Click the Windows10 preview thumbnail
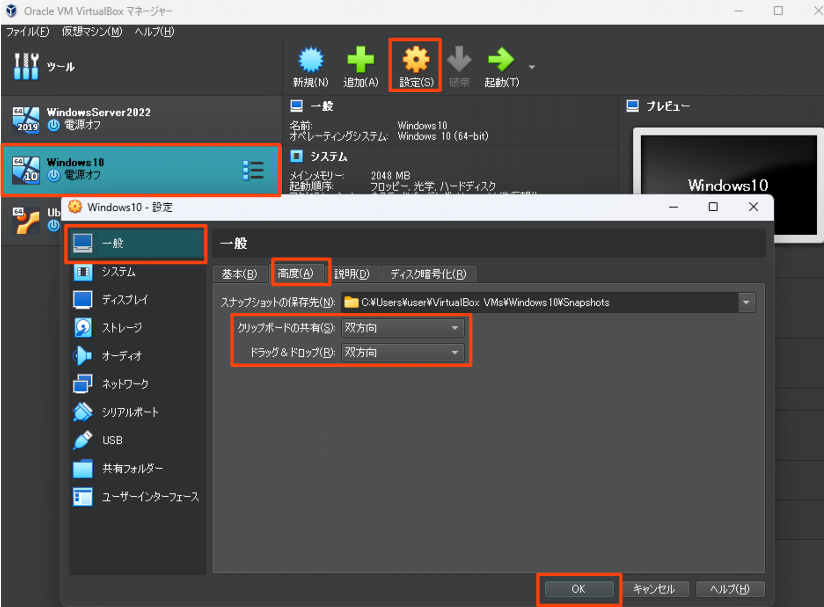The height and width of the screenshot is (607, 824). pos(728,185)
